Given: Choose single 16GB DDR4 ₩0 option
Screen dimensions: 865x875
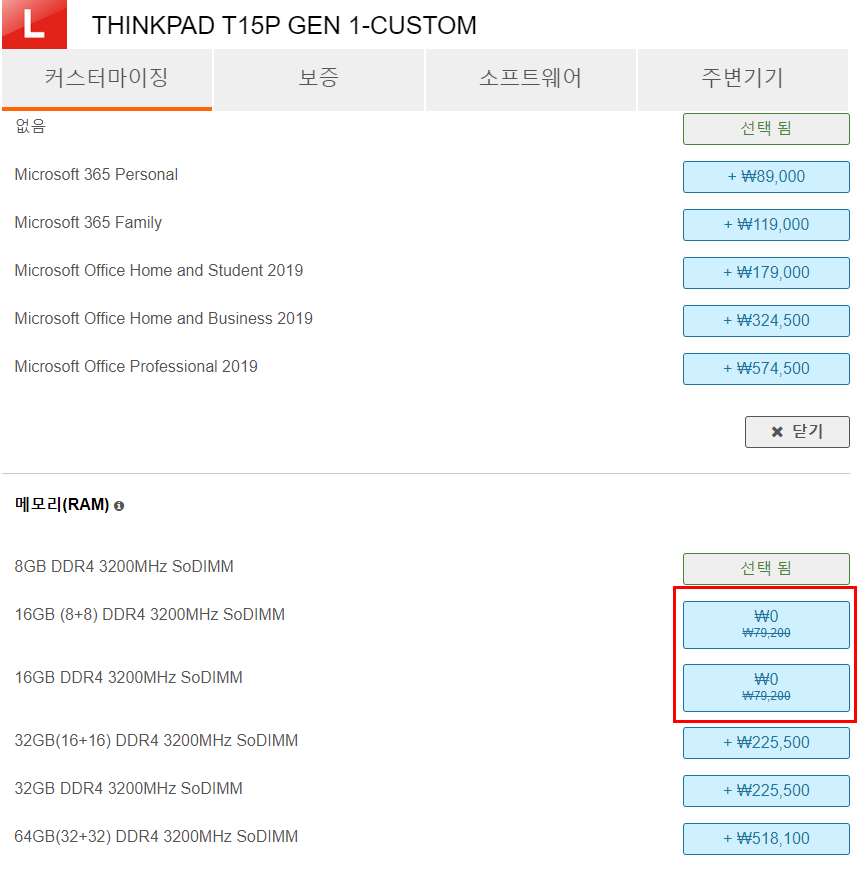Looking at the screenshot, I should (766, 688).
